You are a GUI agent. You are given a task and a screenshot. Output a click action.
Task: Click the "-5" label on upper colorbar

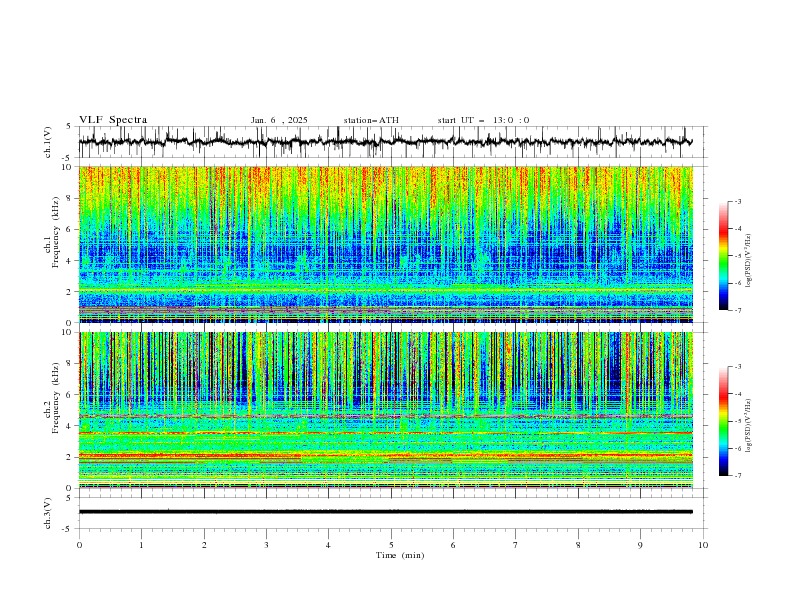point(738,256)
